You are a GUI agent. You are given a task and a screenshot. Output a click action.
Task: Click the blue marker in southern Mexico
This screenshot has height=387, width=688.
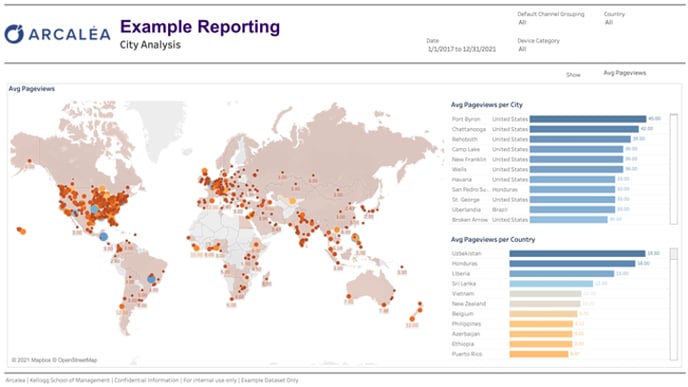[x=103, y=236]
